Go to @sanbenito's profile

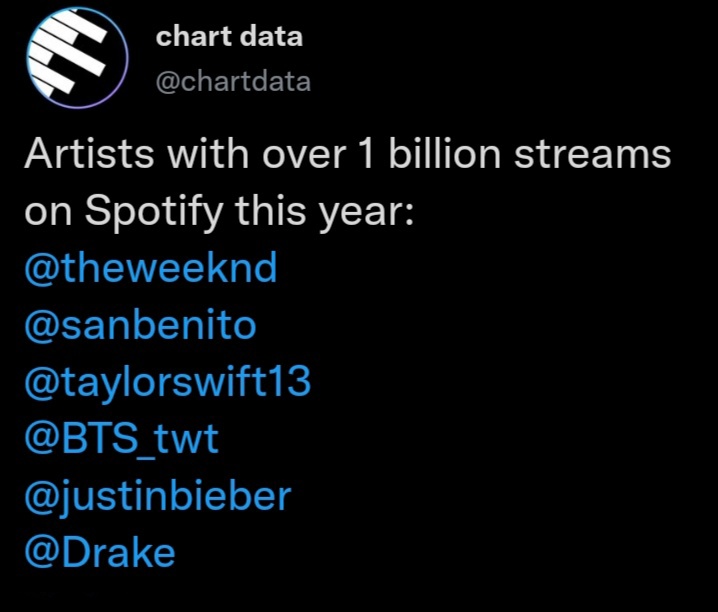[x=140, y=325]
